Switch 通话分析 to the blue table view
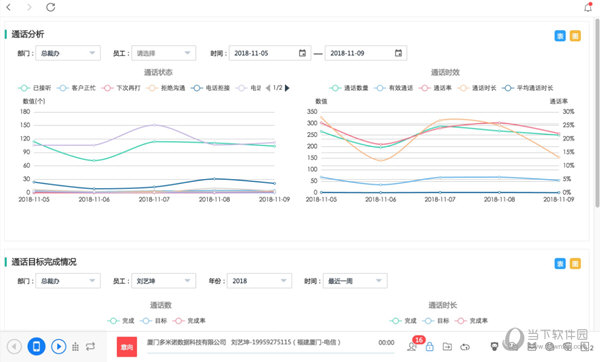Image resolution: width=600 pixels, height=362 pixels. tap(560, 36)
